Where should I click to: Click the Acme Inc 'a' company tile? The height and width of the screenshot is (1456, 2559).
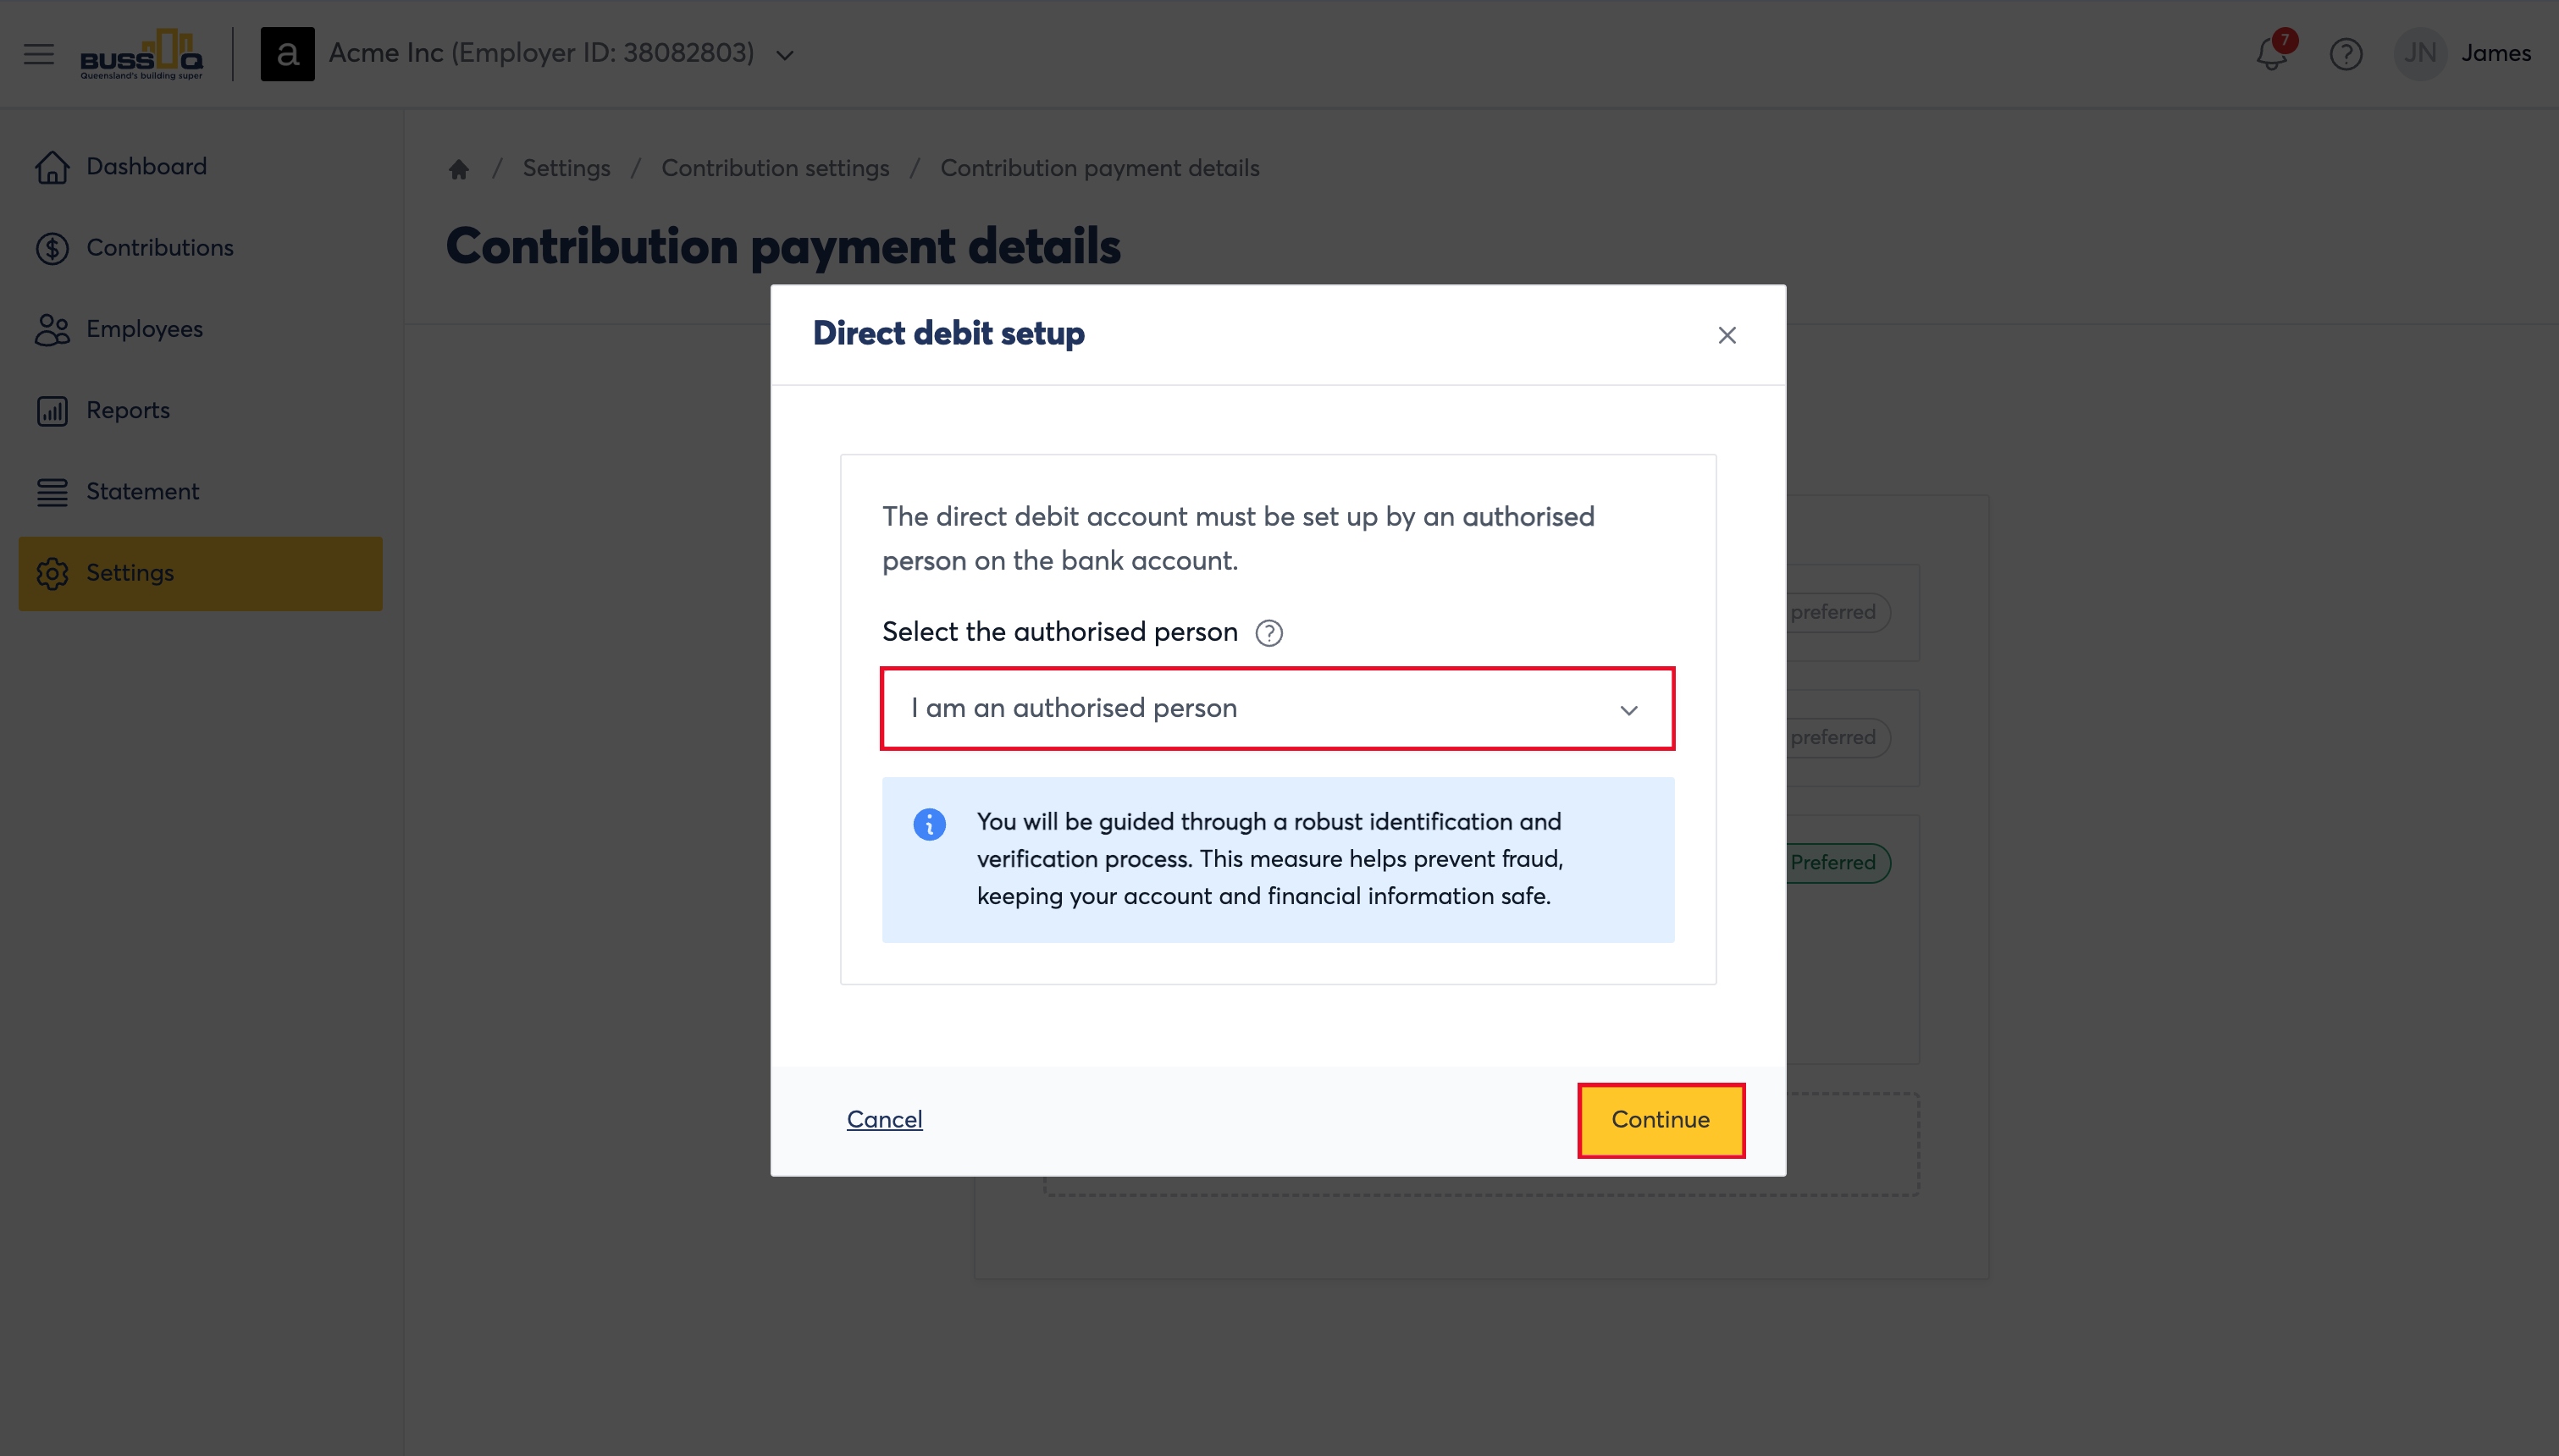(x=287, y=54)
